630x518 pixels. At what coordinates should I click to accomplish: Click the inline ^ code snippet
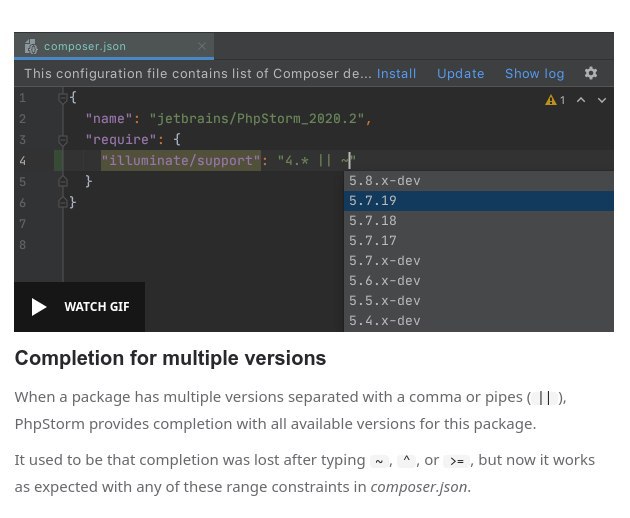406,461
